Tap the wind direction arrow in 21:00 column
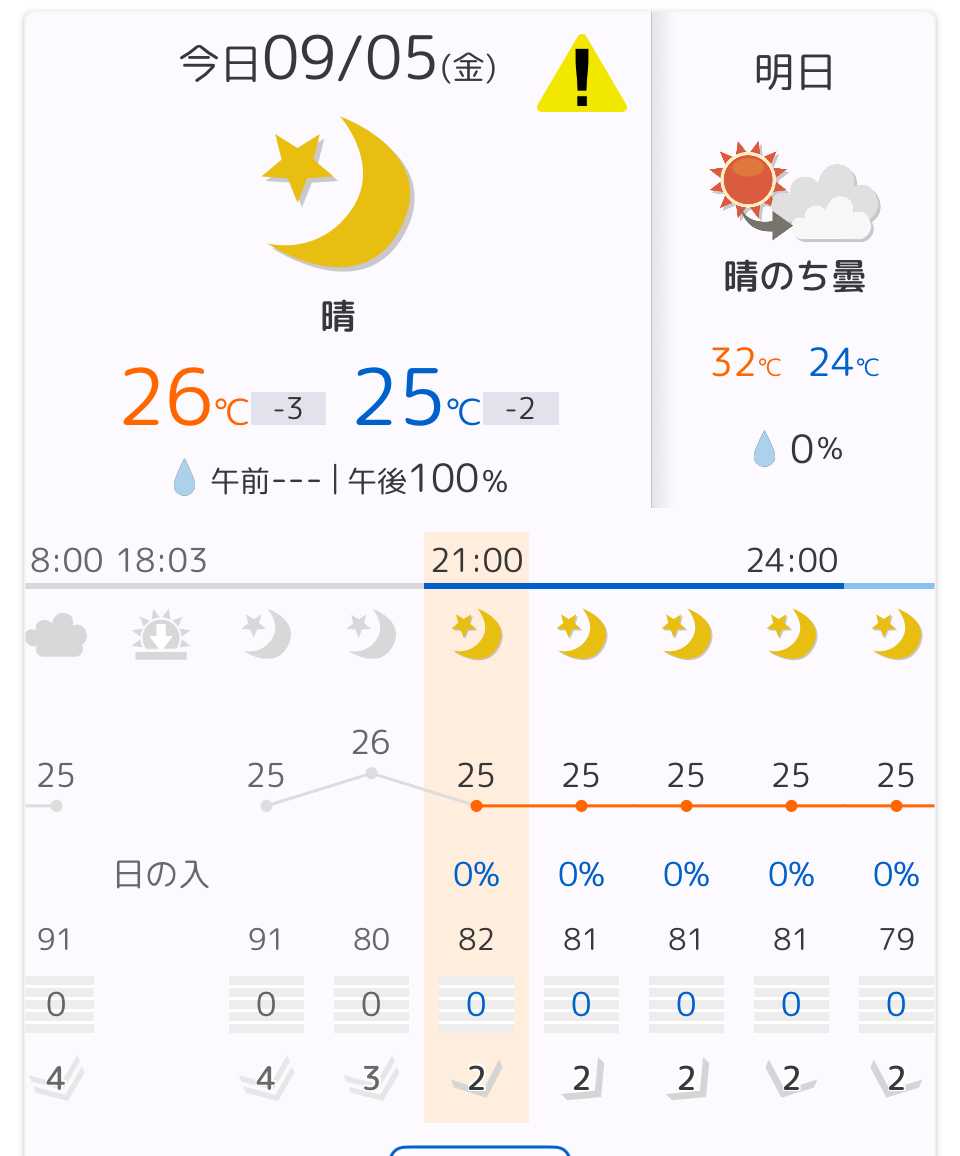 coord(476,1079)
